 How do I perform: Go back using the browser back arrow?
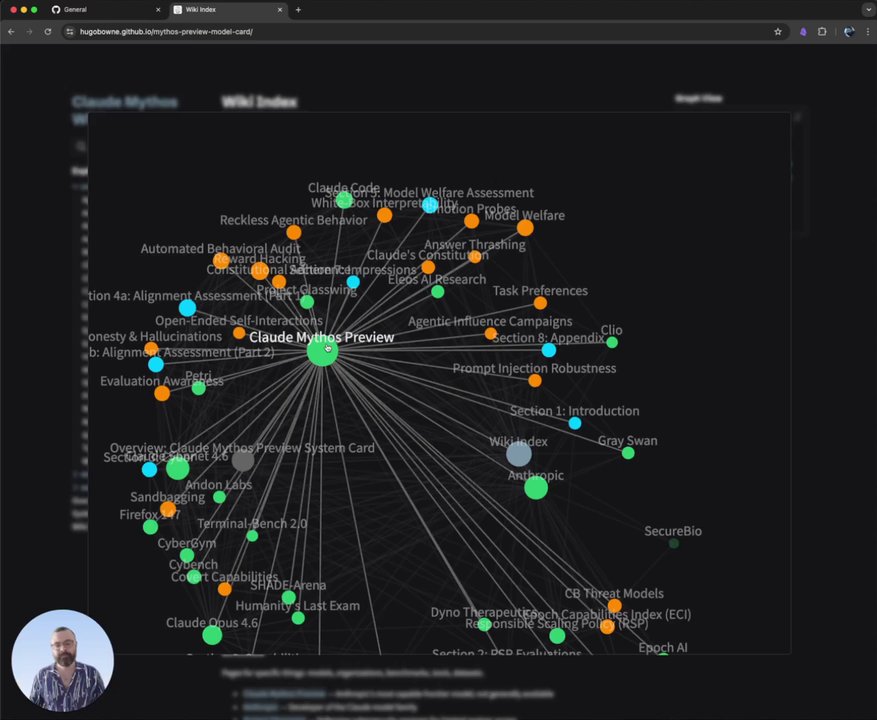tap(11, 32)
